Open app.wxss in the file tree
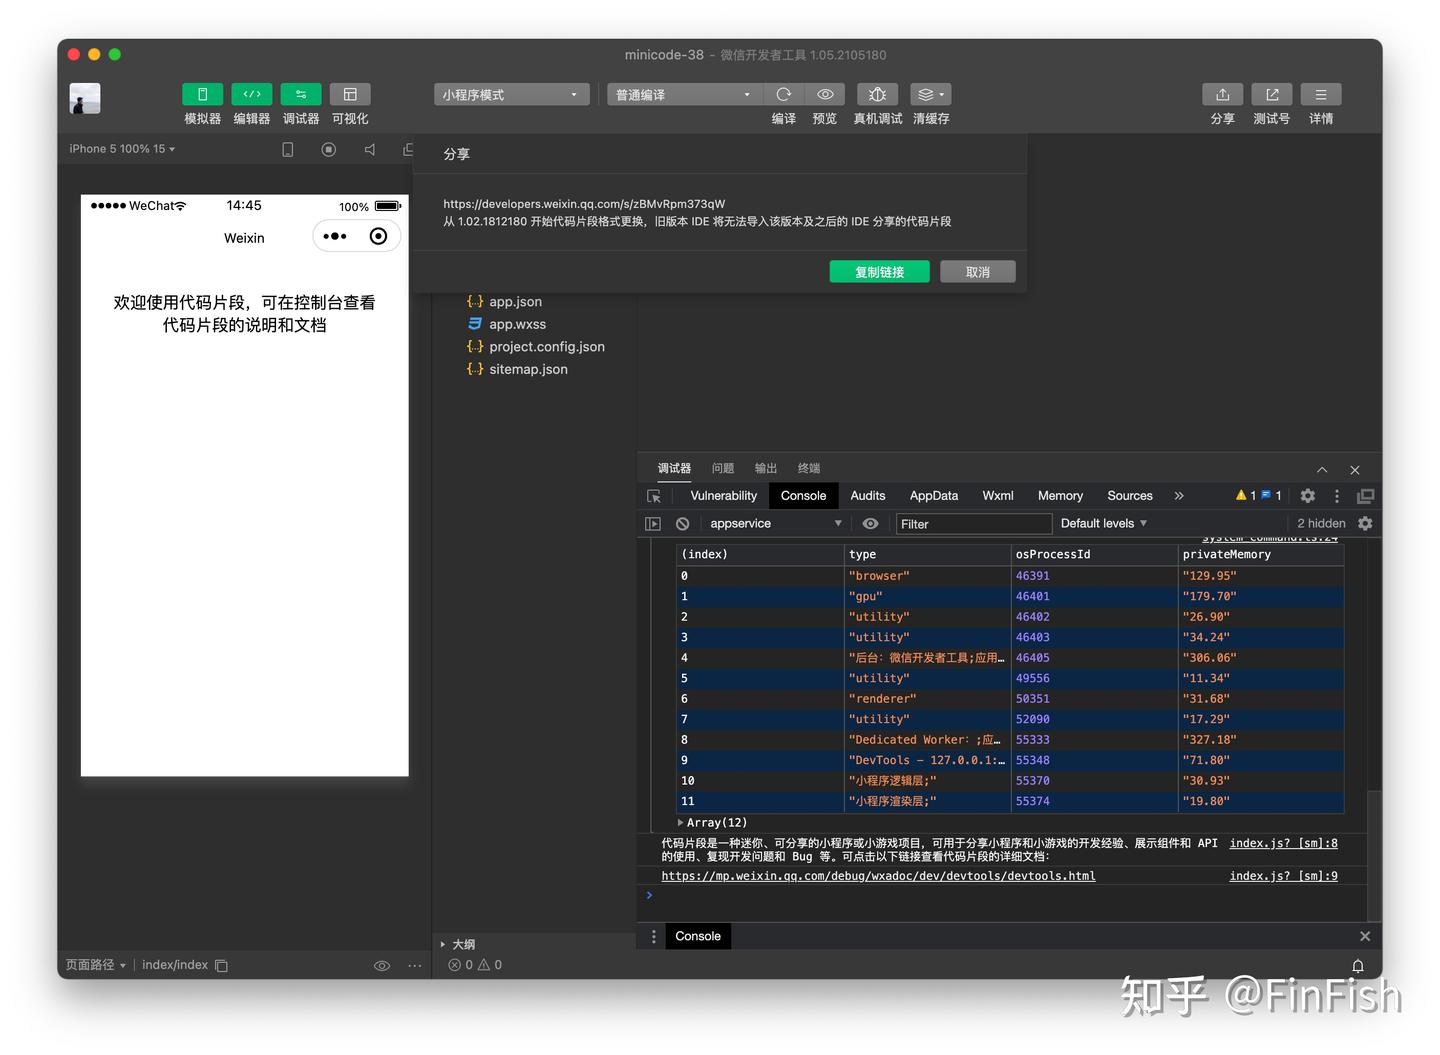The image size is (1440, 1055). tap(517, 324)
